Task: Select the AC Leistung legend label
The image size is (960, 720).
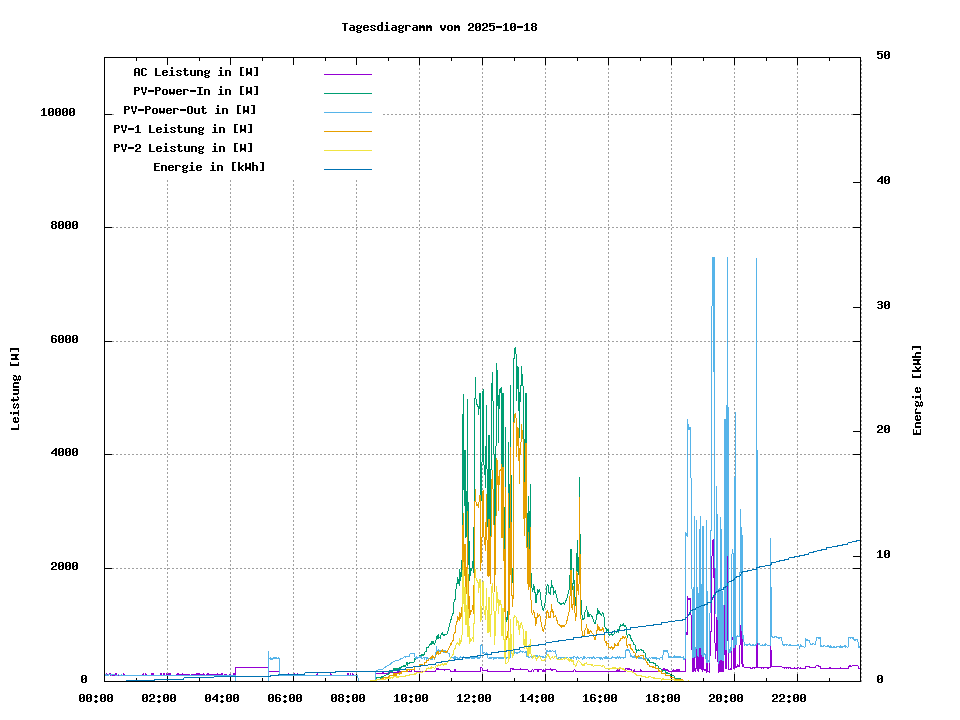Action: 196,72
